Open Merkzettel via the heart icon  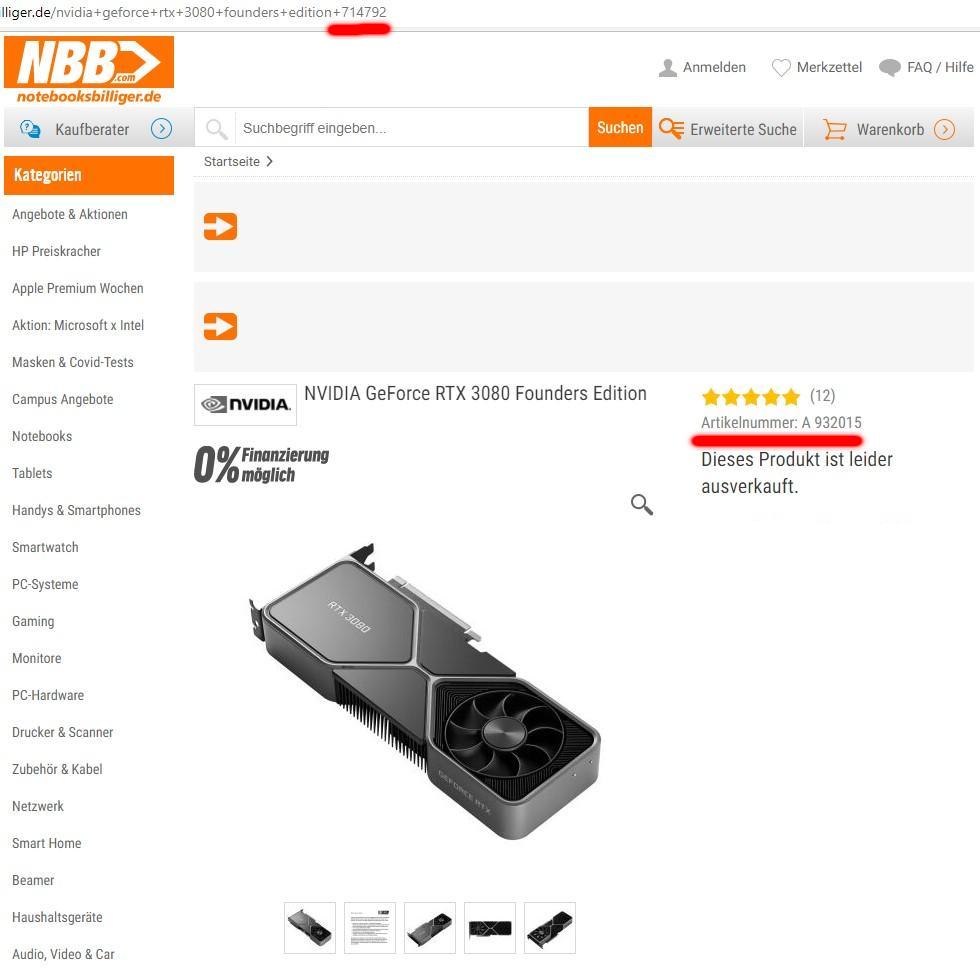(x=781, y=68)
